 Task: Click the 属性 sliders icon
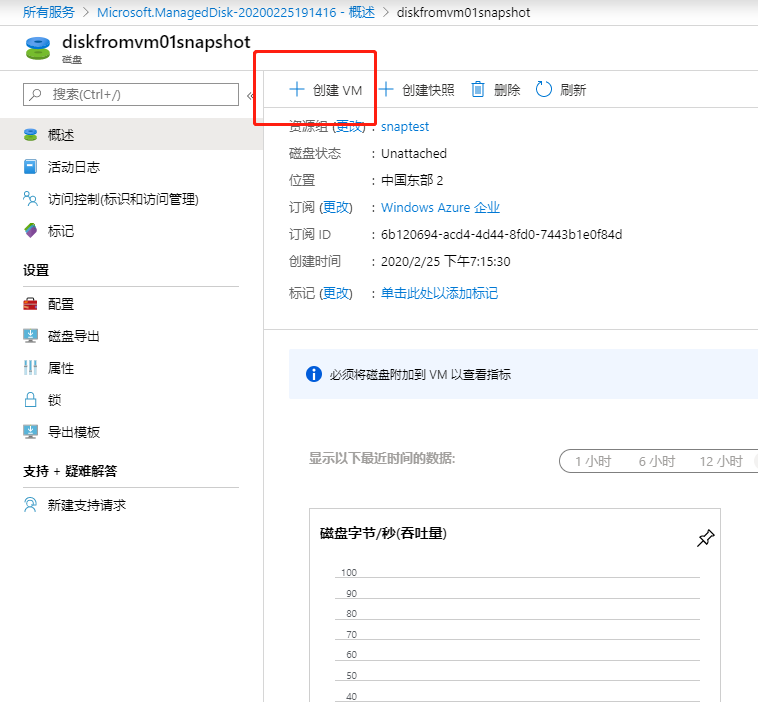(x=30, y=367)
